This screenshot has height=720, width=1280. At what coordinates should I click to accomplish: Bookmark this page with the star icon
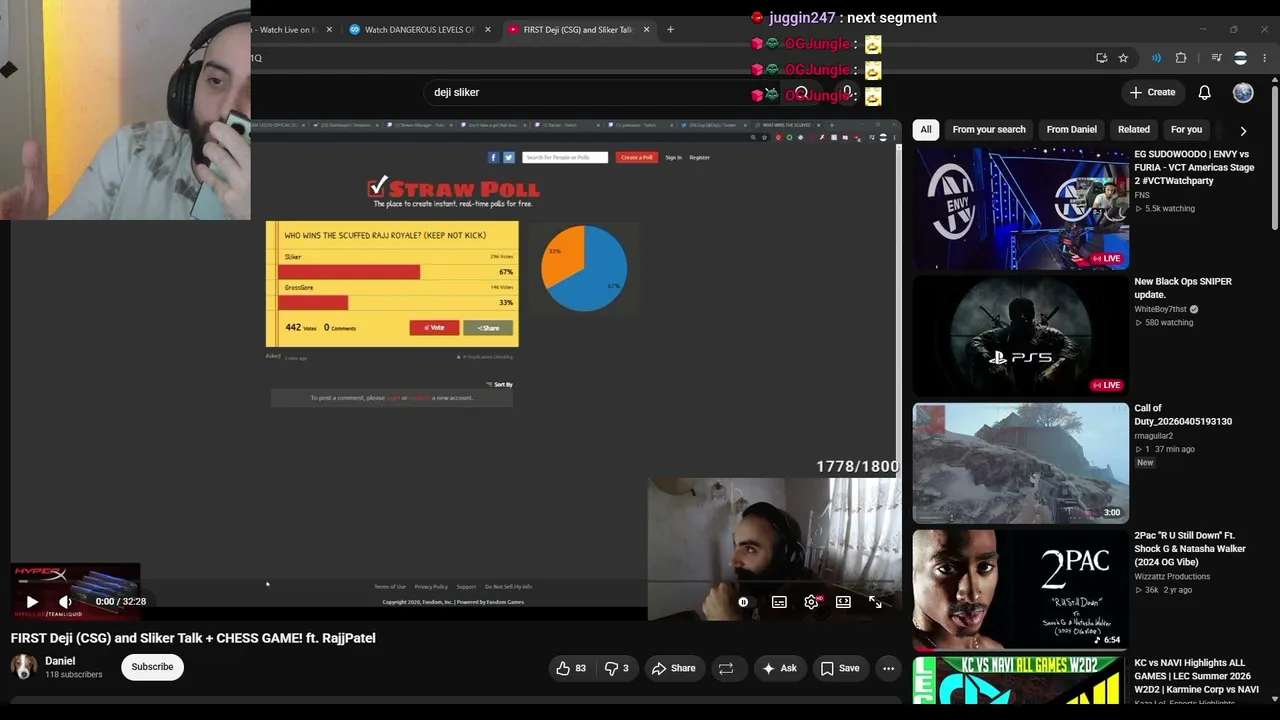coord(1123,58)
